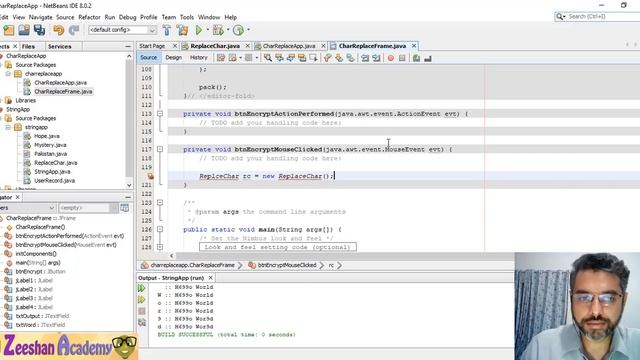The width and height of the screenshot is (640, 360).
Task: Switch to the CharReplaceApp.java editor tab
Action: tap(288, 46)
